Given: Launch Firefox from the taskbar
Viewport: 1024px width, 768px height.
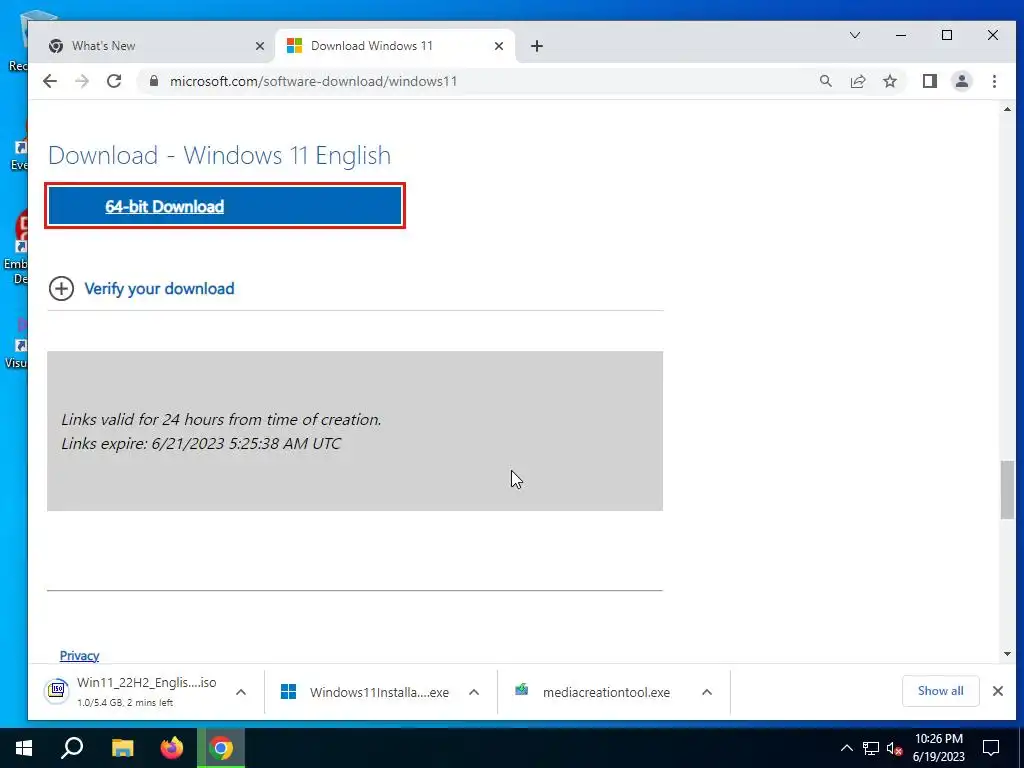Looking at the screenshot, I should [172, 748].
